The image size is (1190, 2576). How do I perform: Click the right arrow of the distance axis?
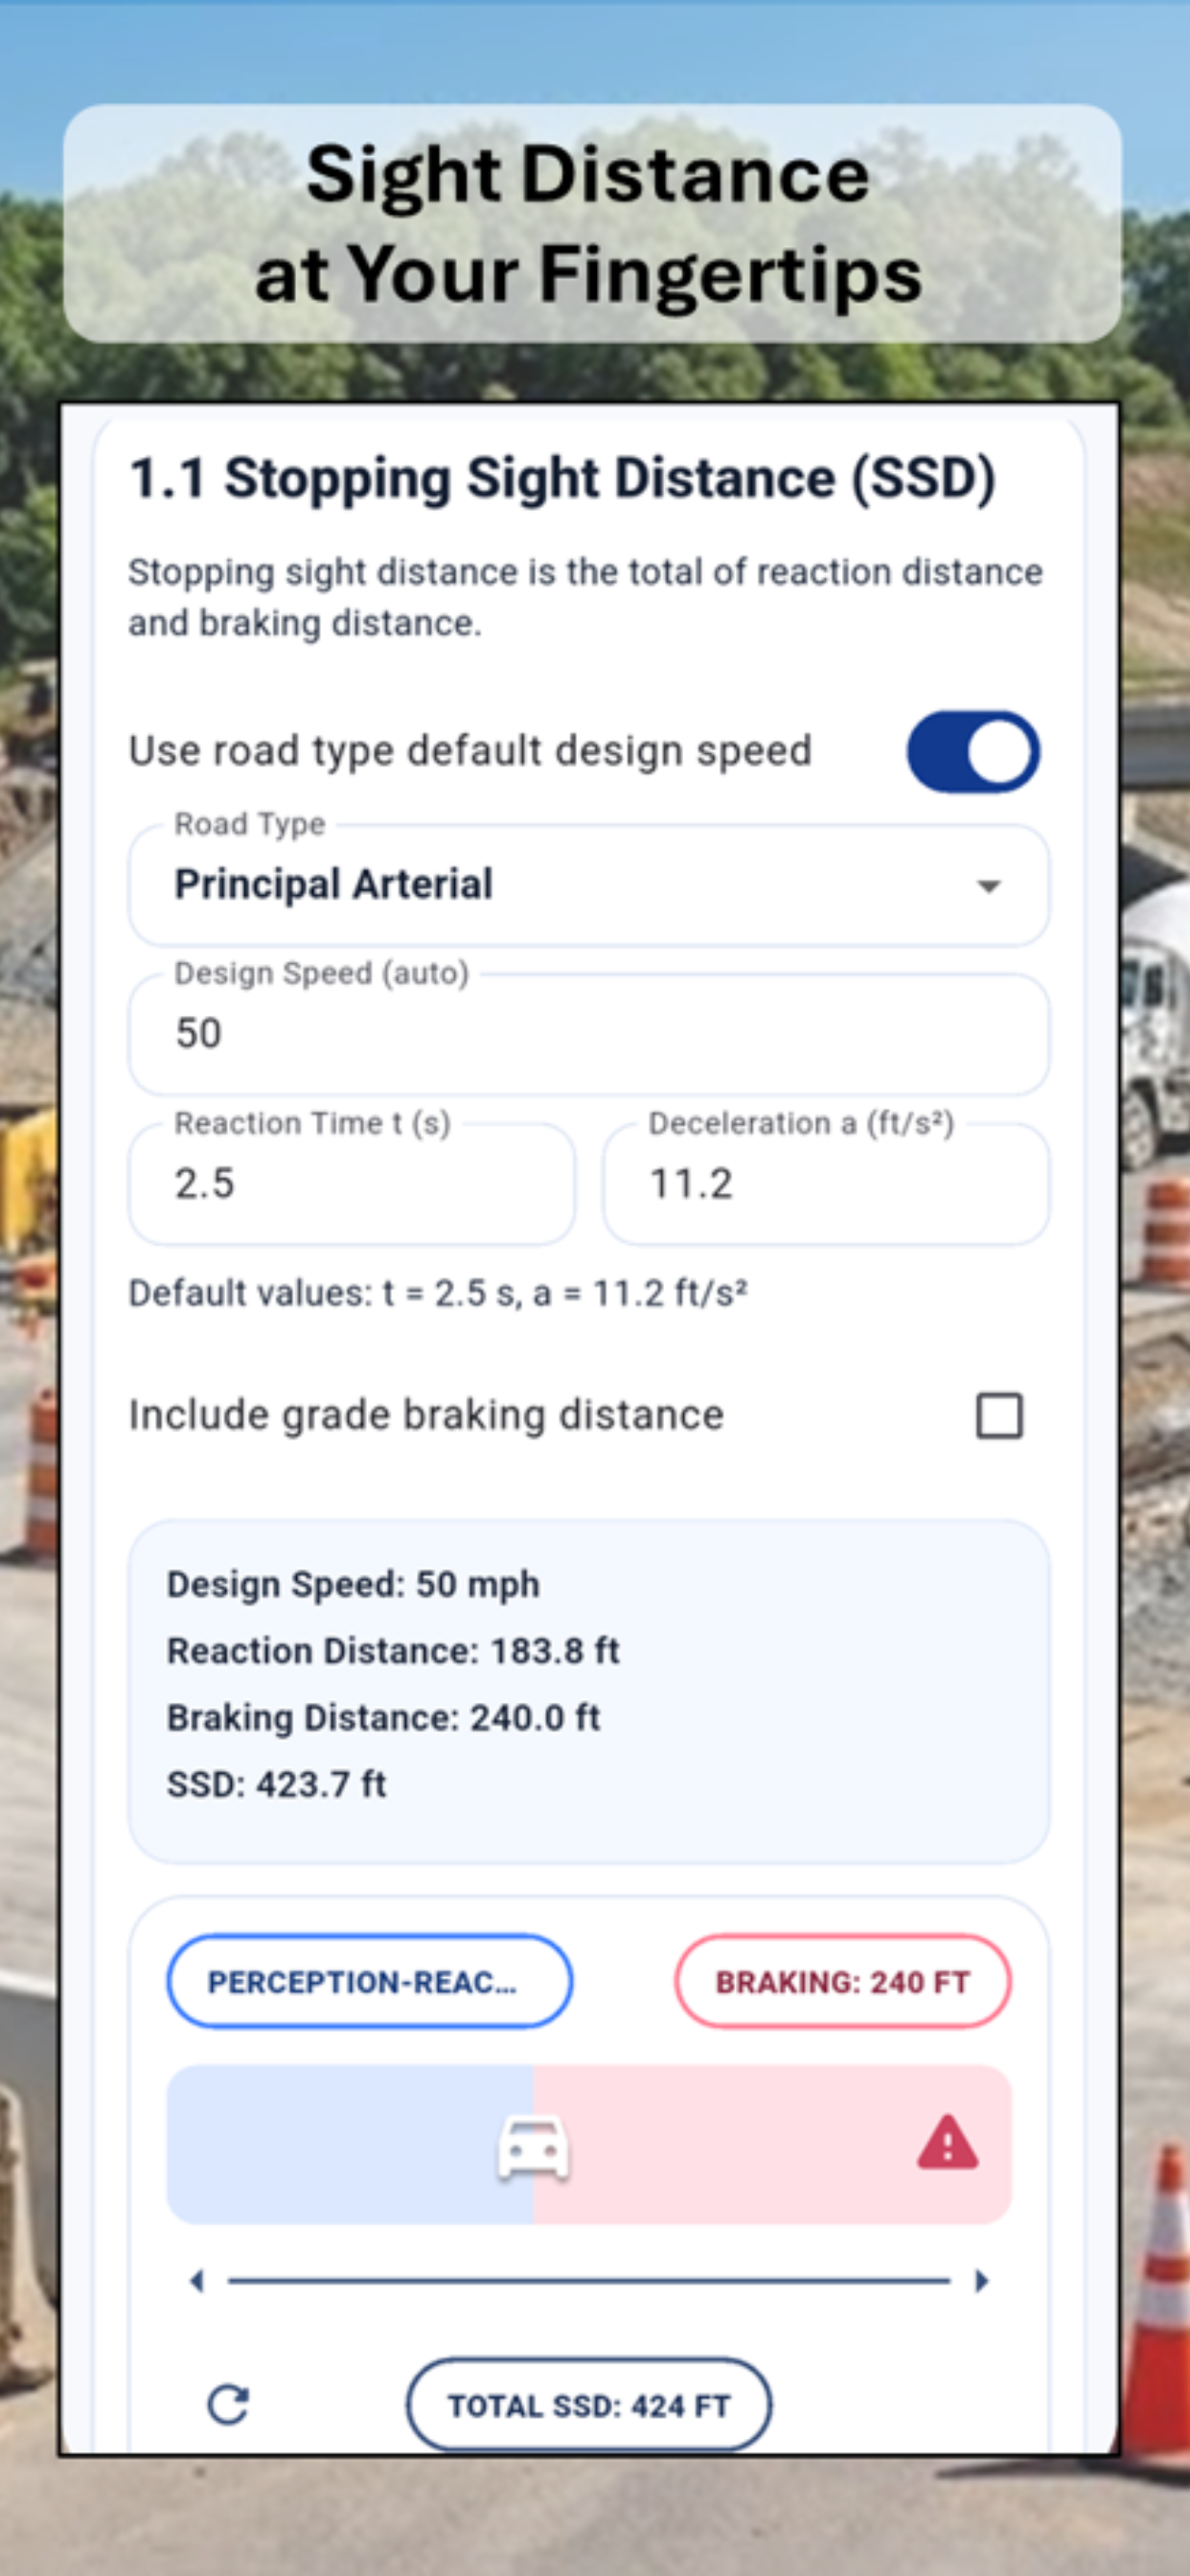click(x=983, y=2281)
